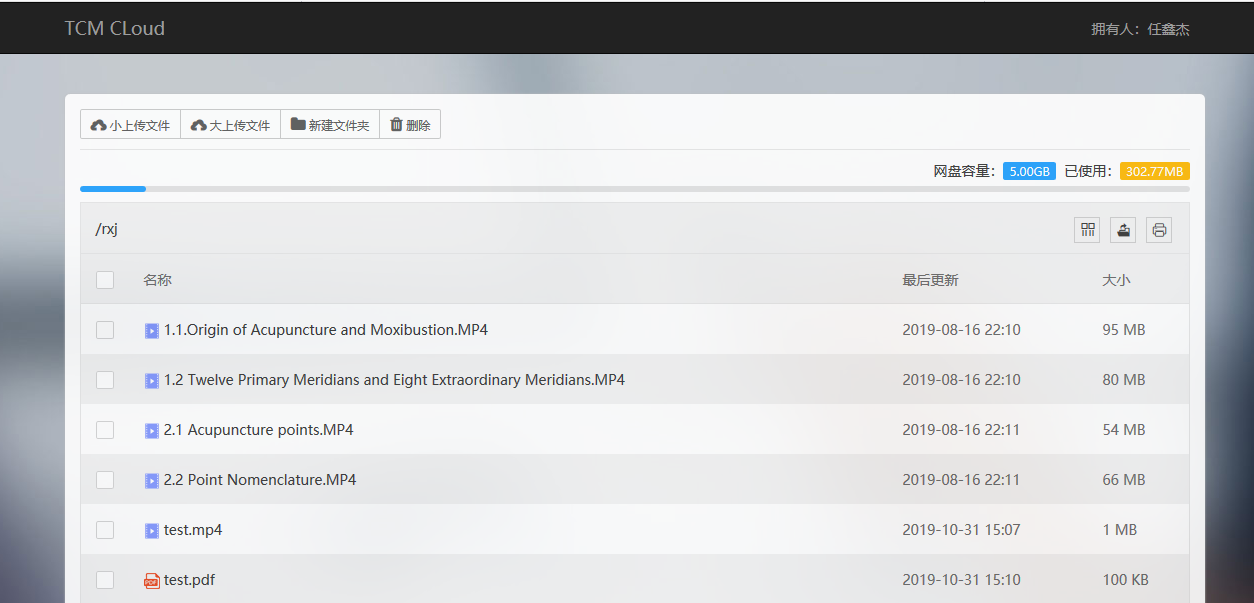Click the video icon beside test.mp4

(x=152, y=530)
